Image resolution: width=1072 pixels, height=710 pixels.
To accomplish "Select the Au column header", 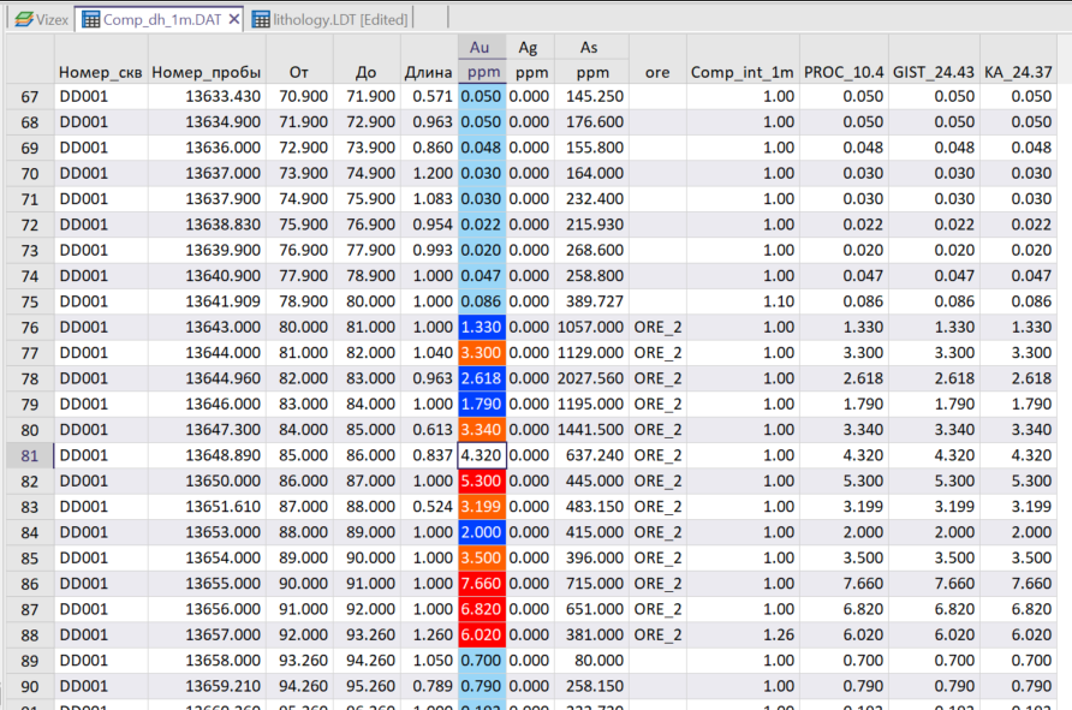I will point(481,47).
